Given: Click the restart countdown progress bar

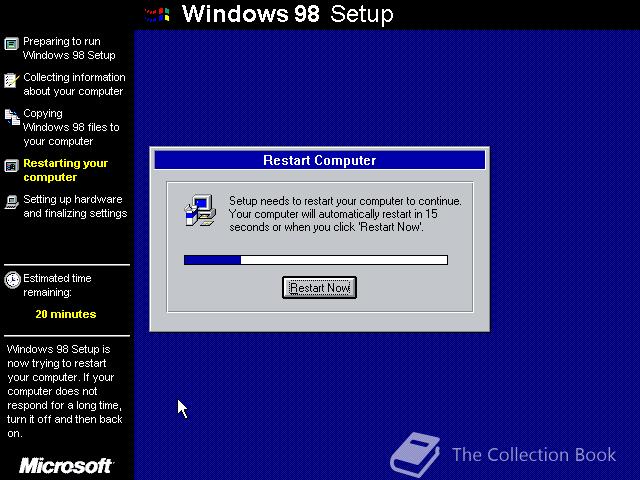Looking at the screenshot, I should pos(316,260).
